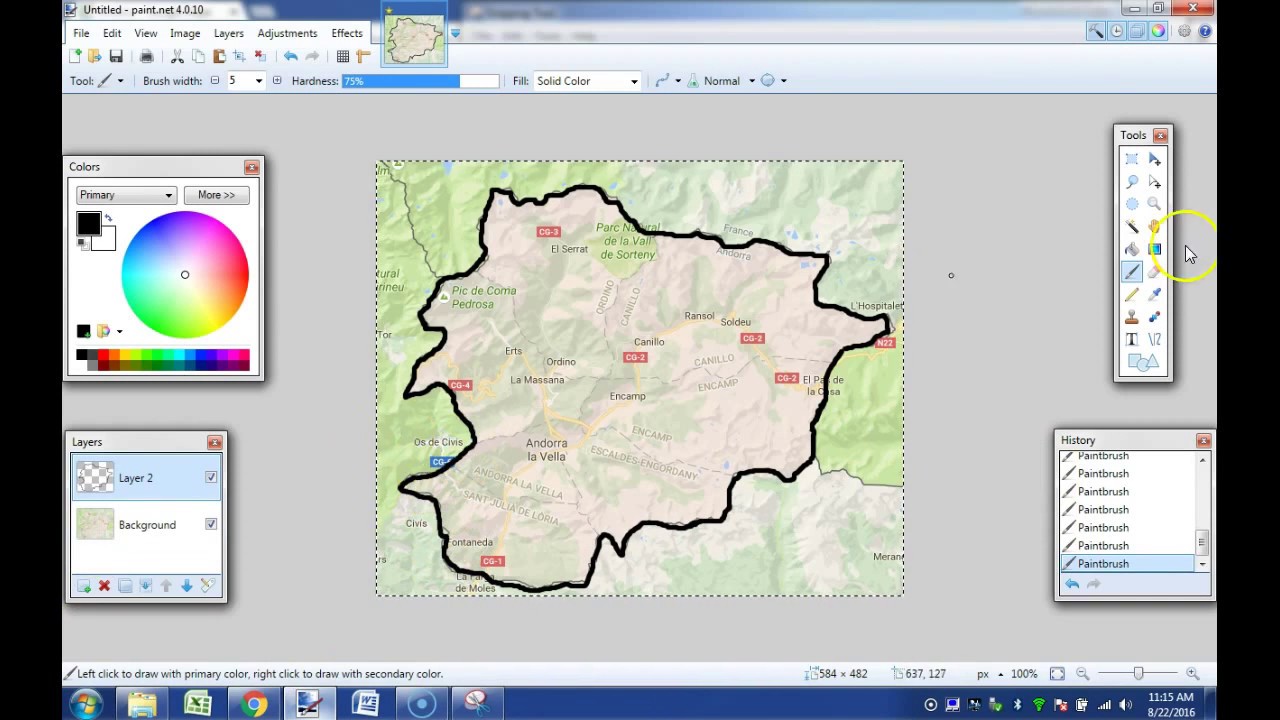Viewport: 1280px width, 720px height.
Task: Click the Open file toolbar icon
Action: (95, 57)
